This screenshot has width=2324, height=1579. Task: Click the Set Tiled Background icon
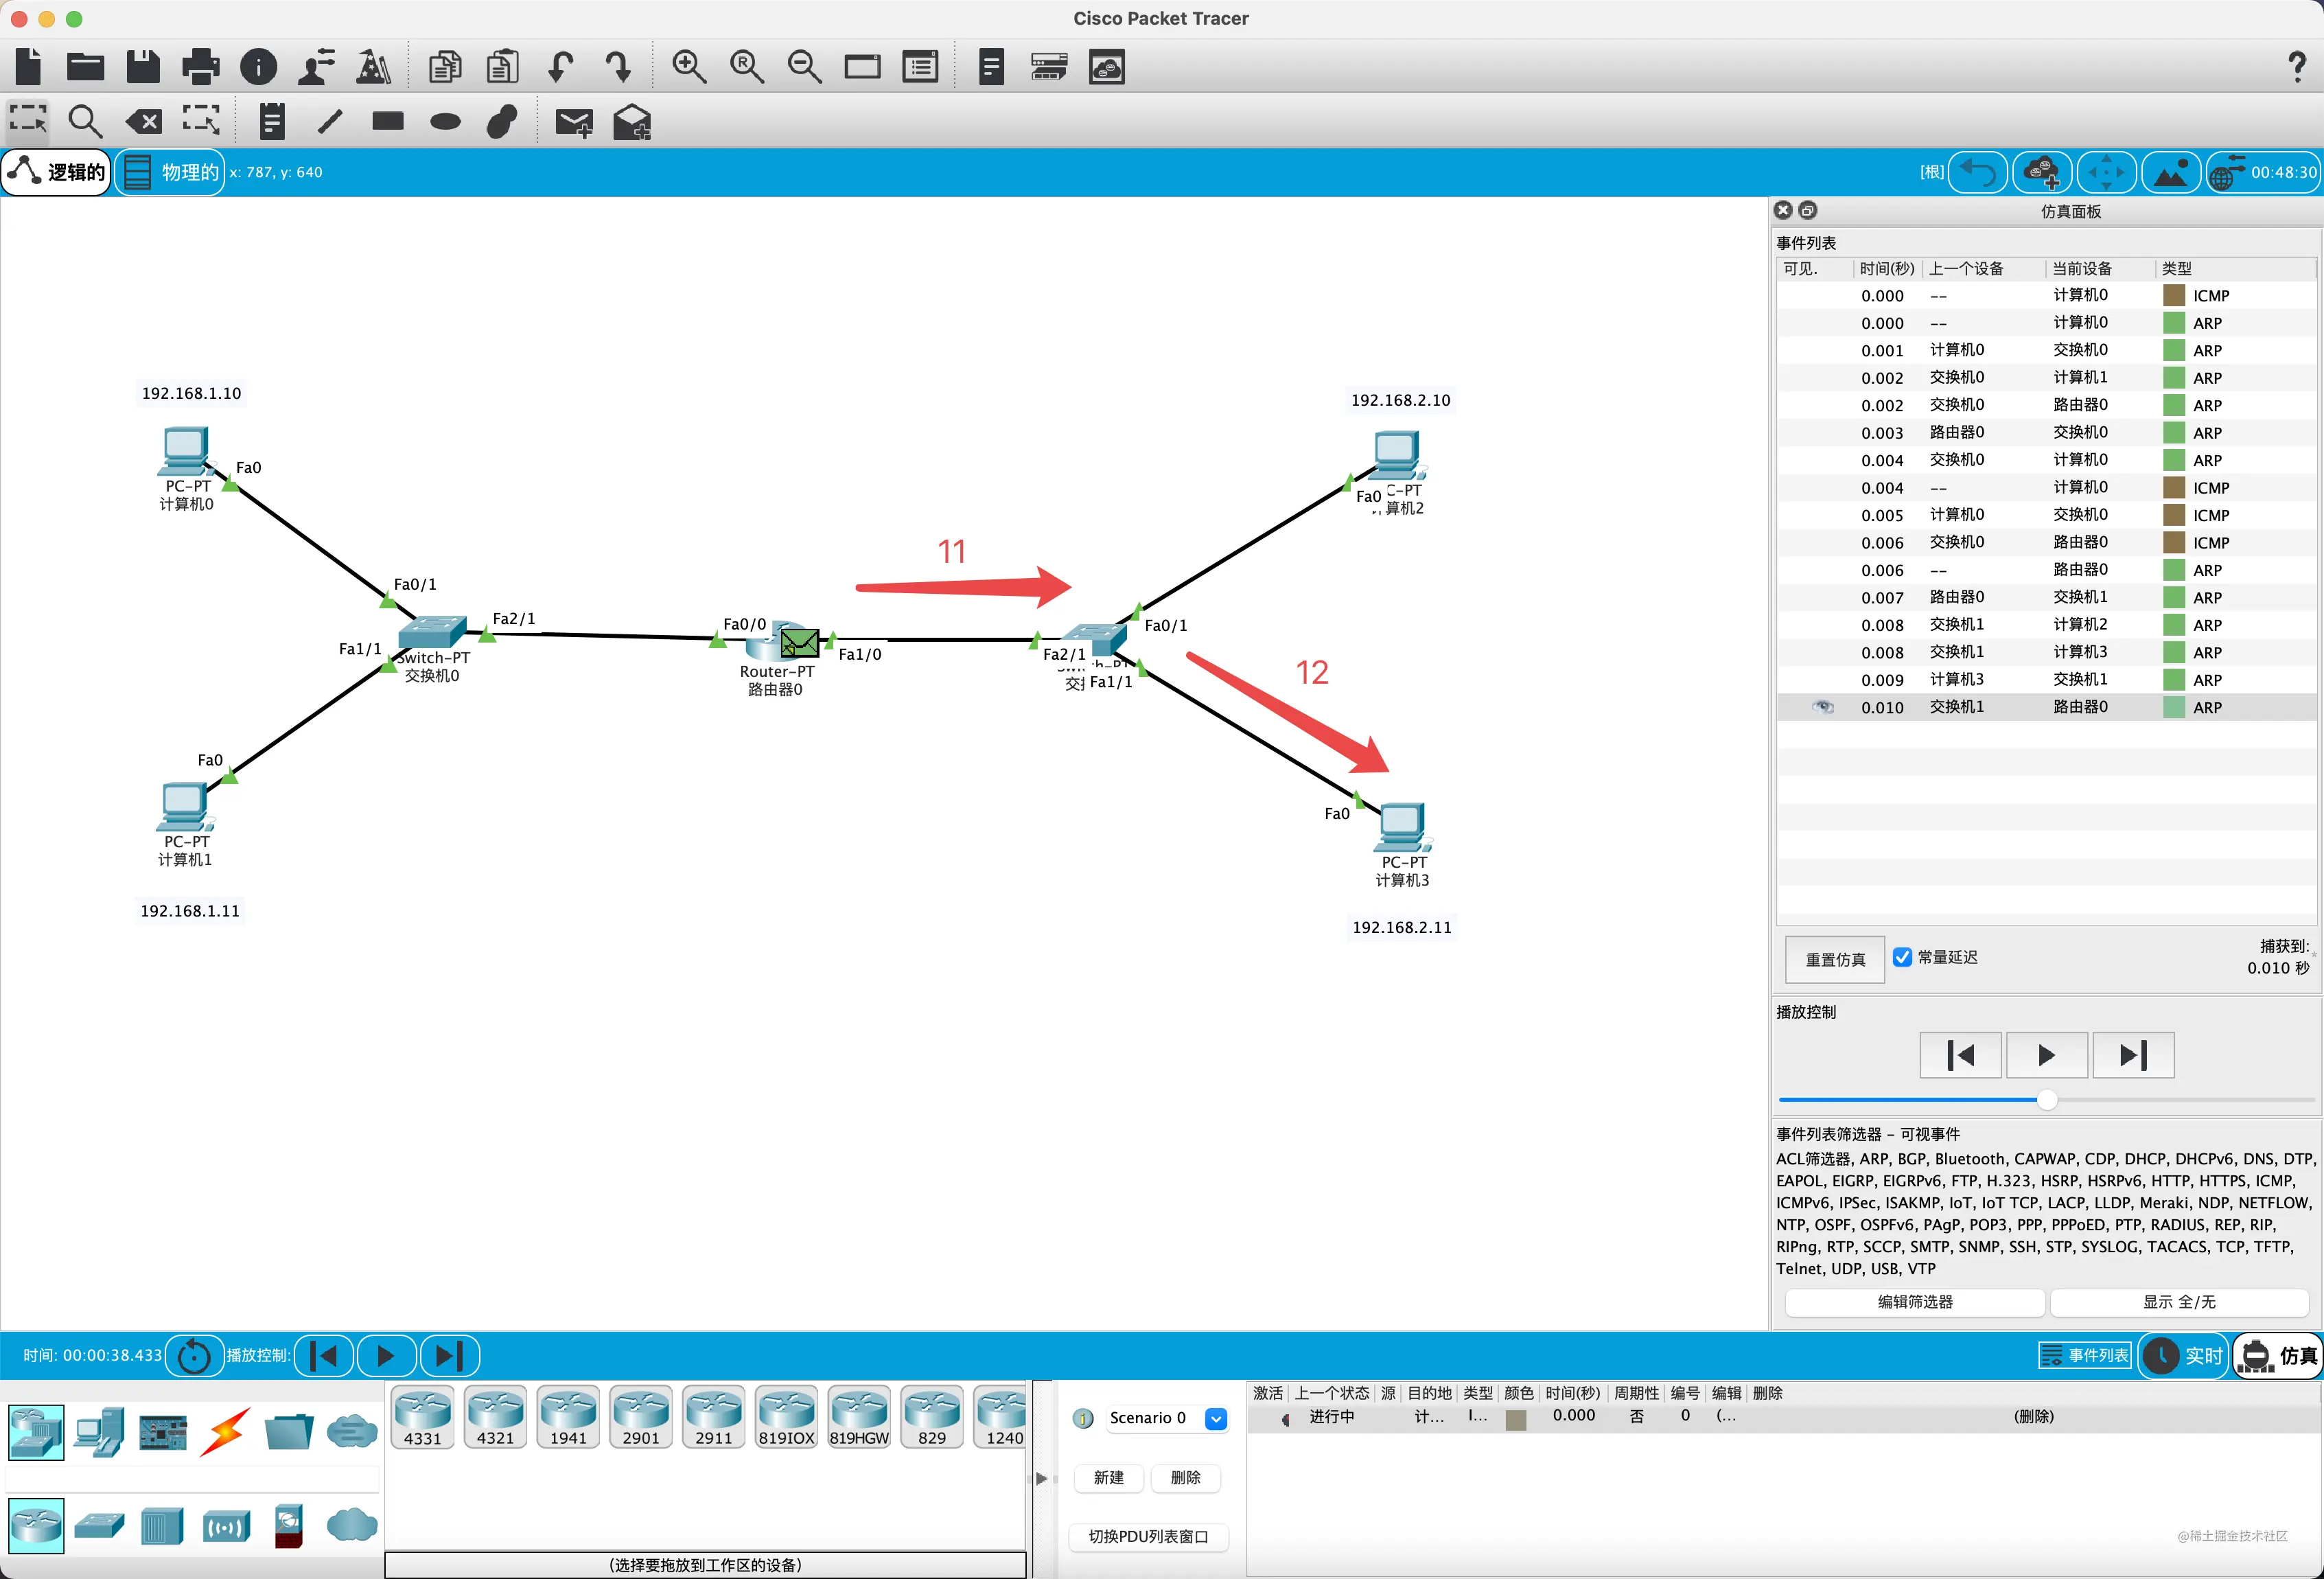point(2170,172)
